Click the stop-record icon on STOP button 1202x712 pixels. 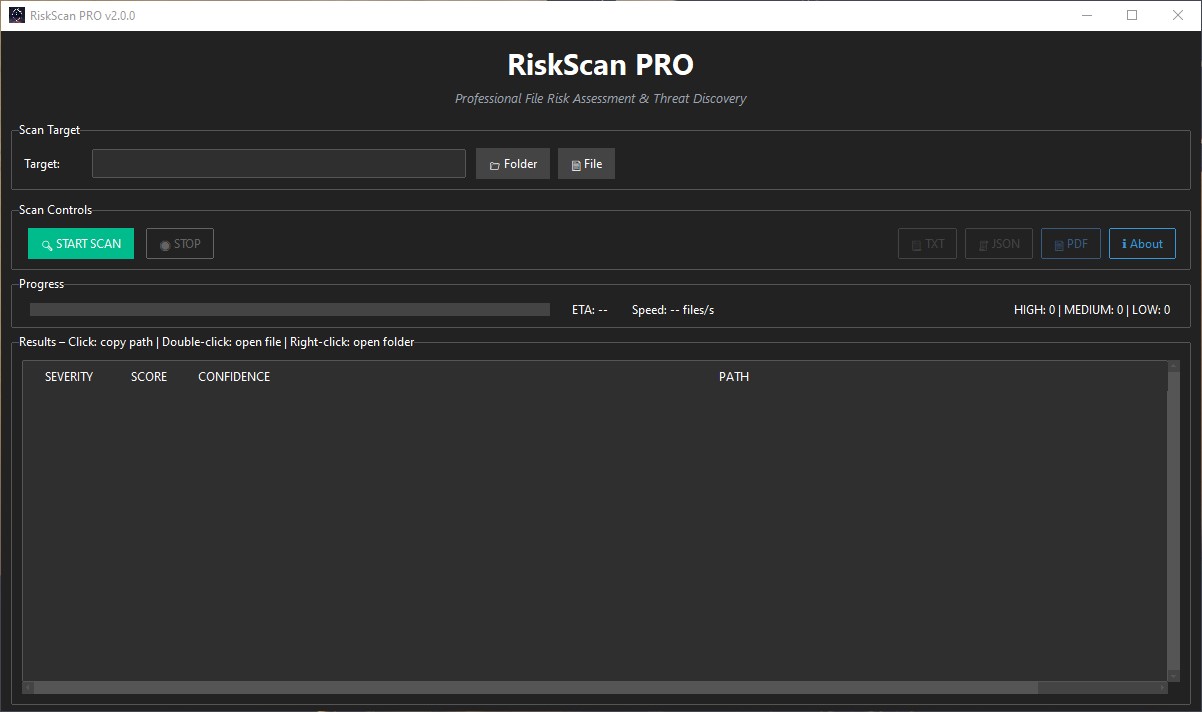click(x=166, y=244)
